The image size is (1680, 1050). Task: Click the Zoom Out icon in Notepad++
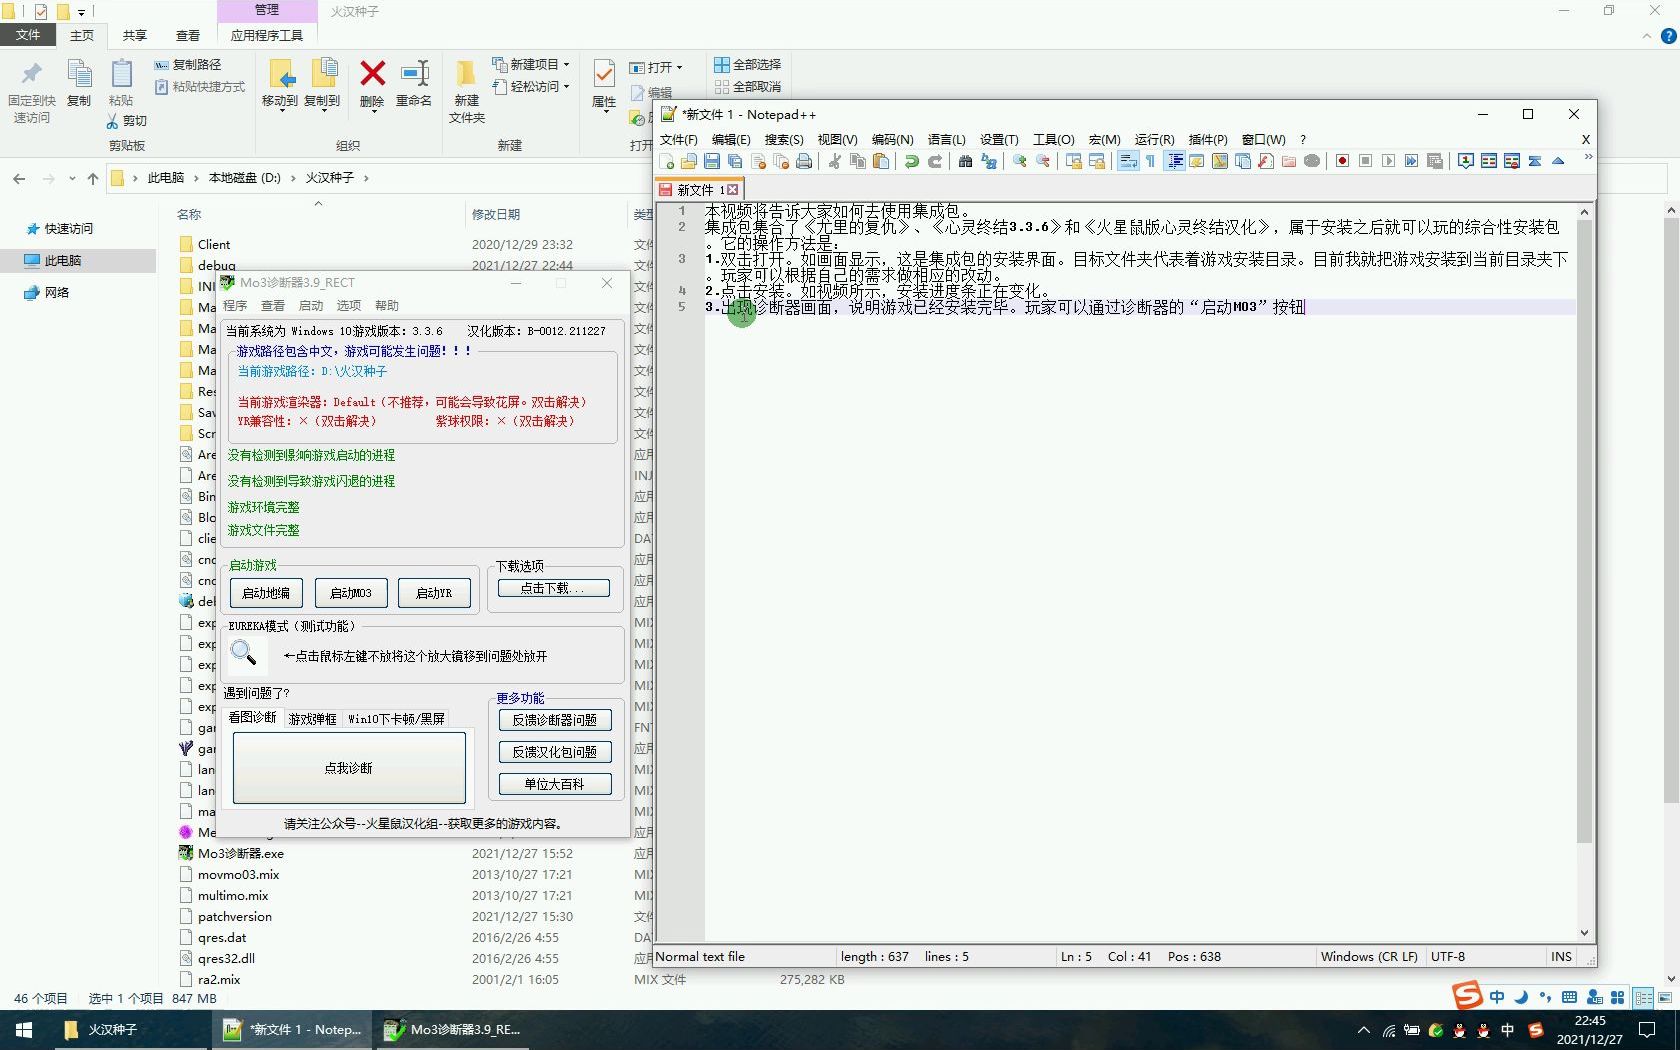pyautogui.click(x=1043, y=161)
